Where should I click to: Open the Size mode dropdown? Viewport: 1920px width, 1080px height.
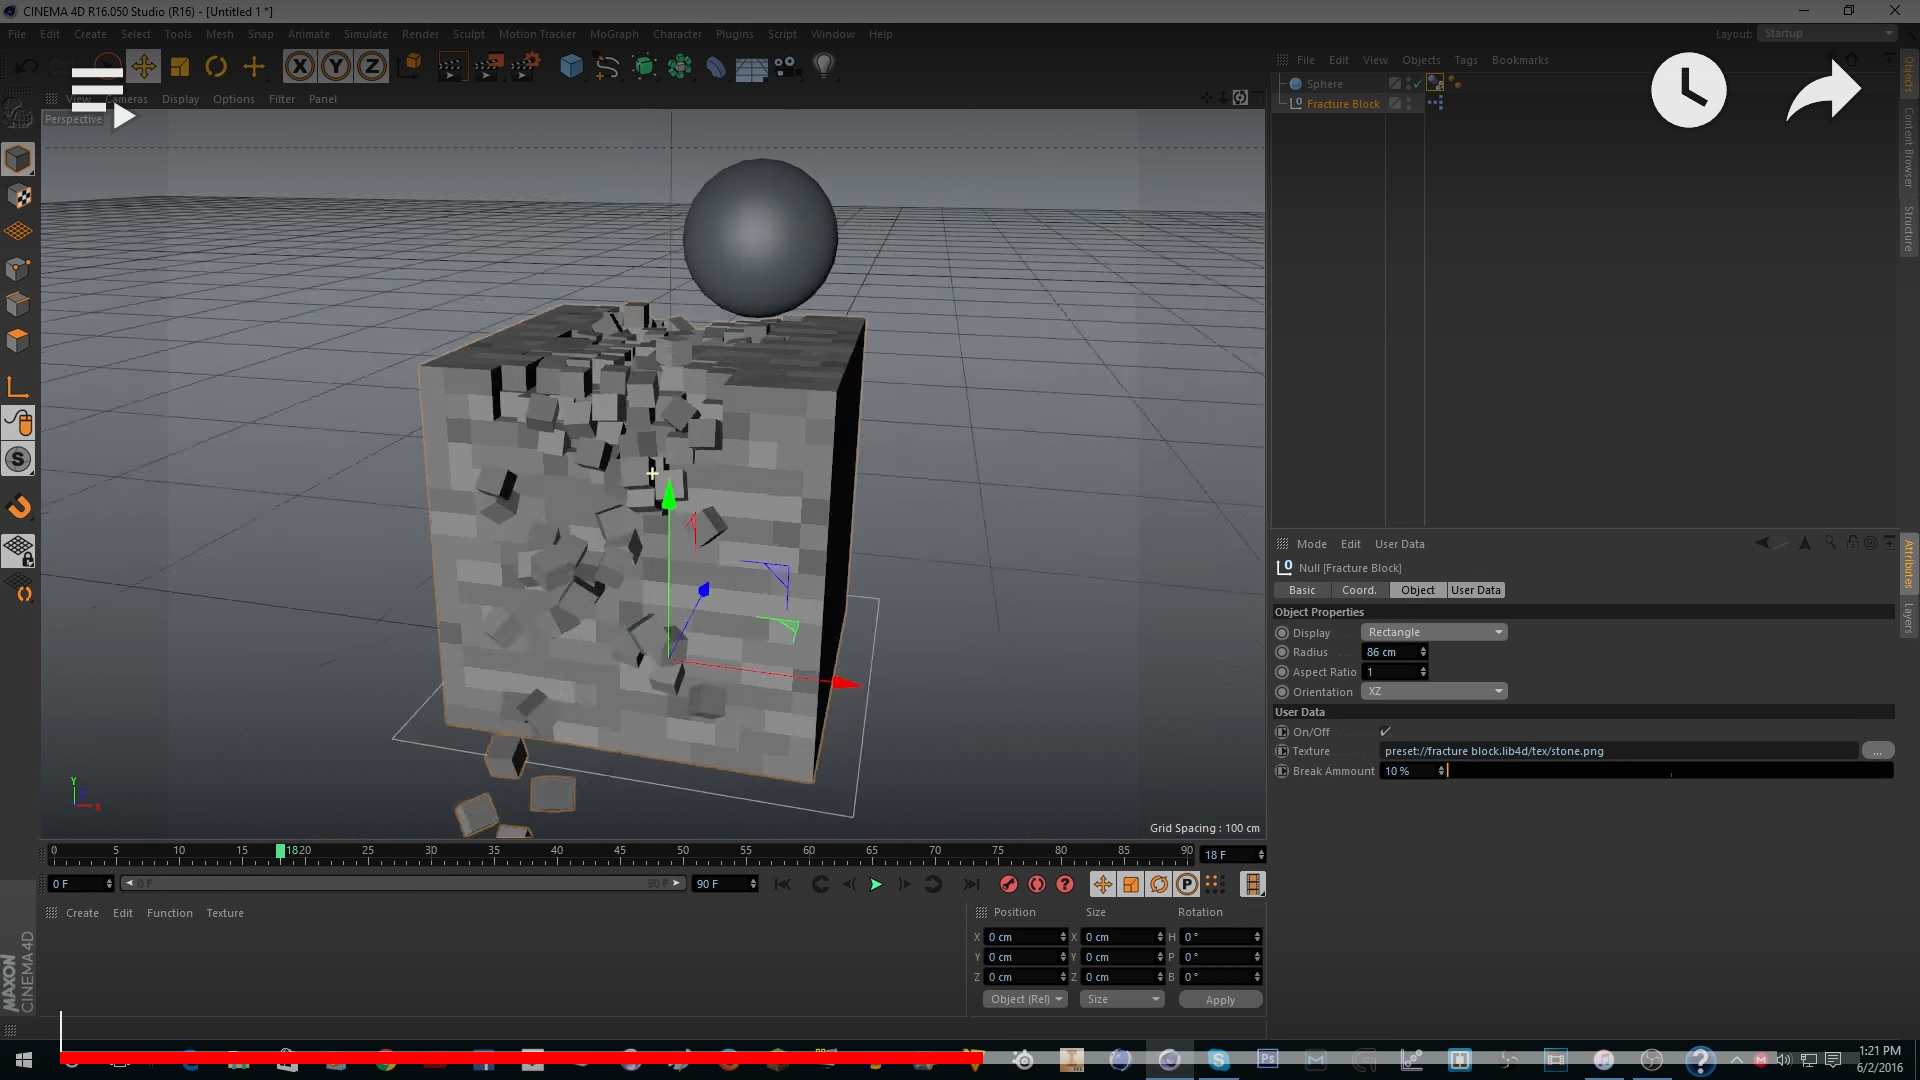click(1122, 1000)
